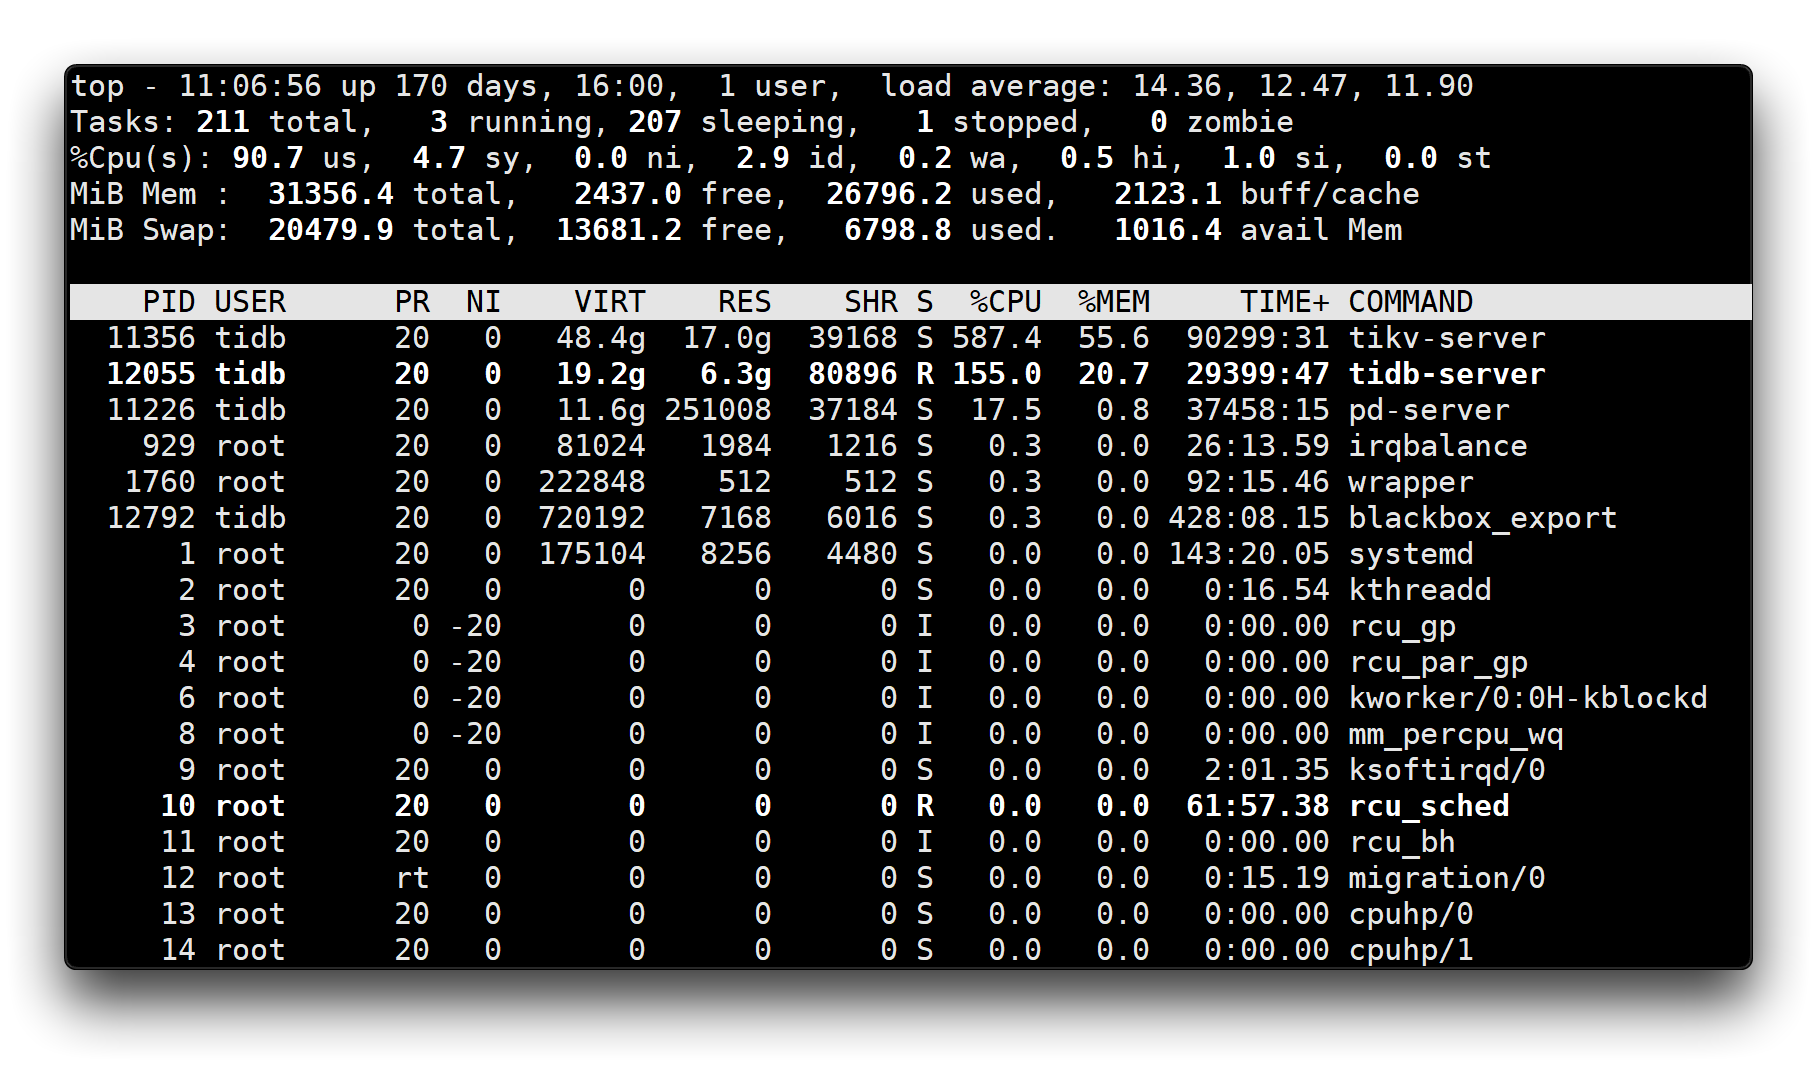Click the PID column header
Viewport: 1817px width, 1066px height.
[169, 302]
